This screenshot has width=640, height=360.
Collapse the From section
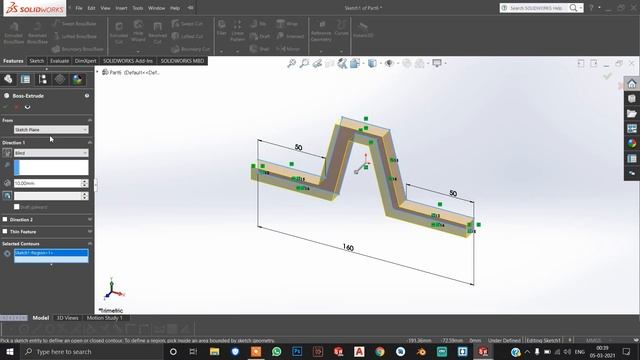pos(90,120)
